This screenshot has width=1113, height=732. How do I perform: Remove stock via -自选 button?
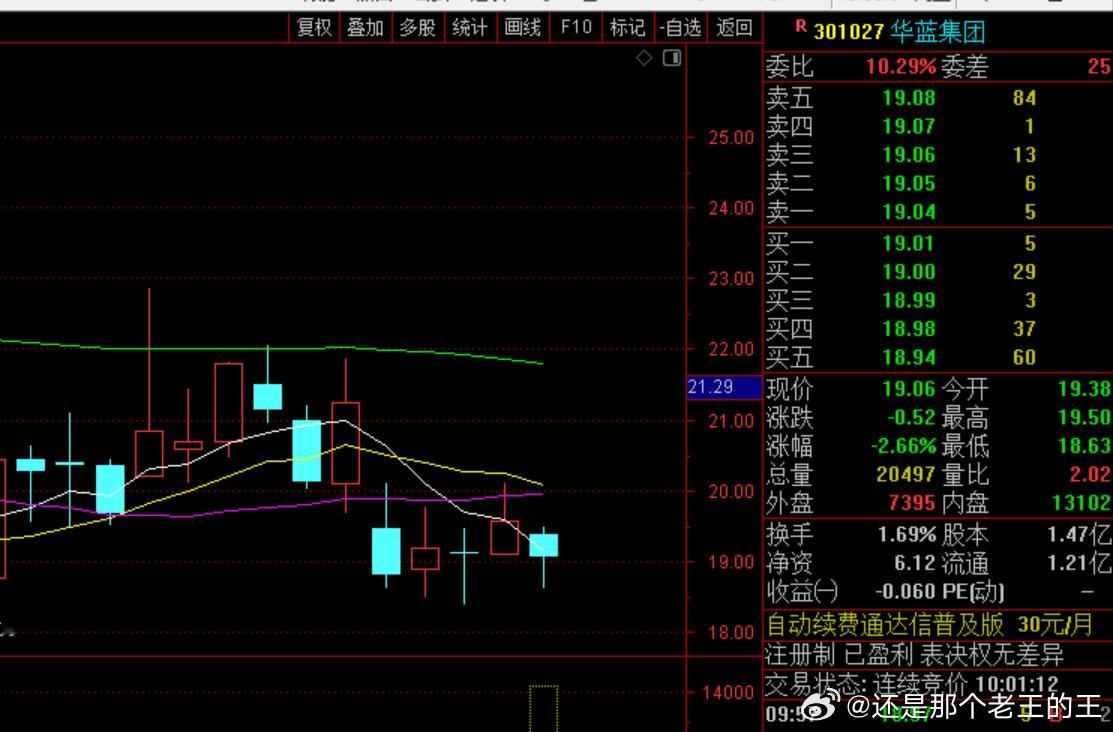[680, 28]
